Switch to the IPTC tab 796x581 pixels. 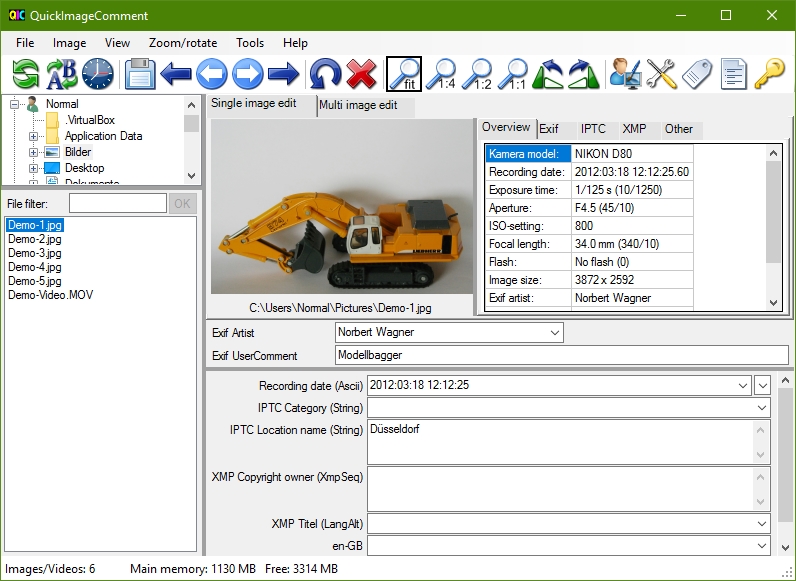[x=597, y=130]
